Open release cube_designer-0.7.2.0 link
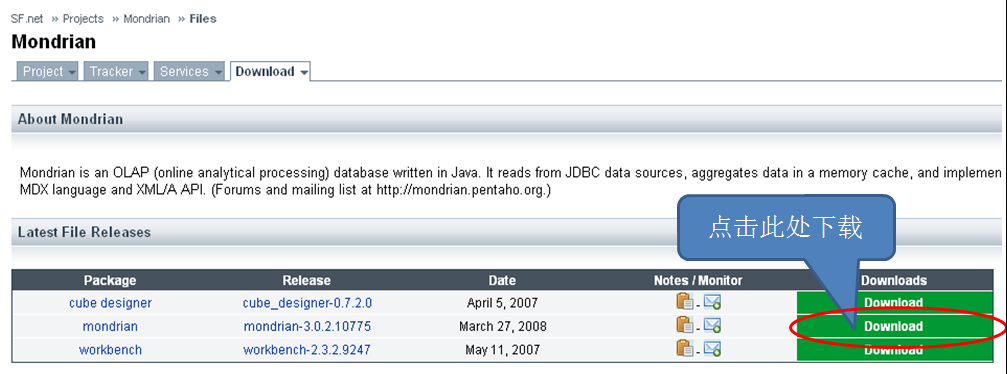This screenshot has width=1007, height=374. [x=308, y=303]
